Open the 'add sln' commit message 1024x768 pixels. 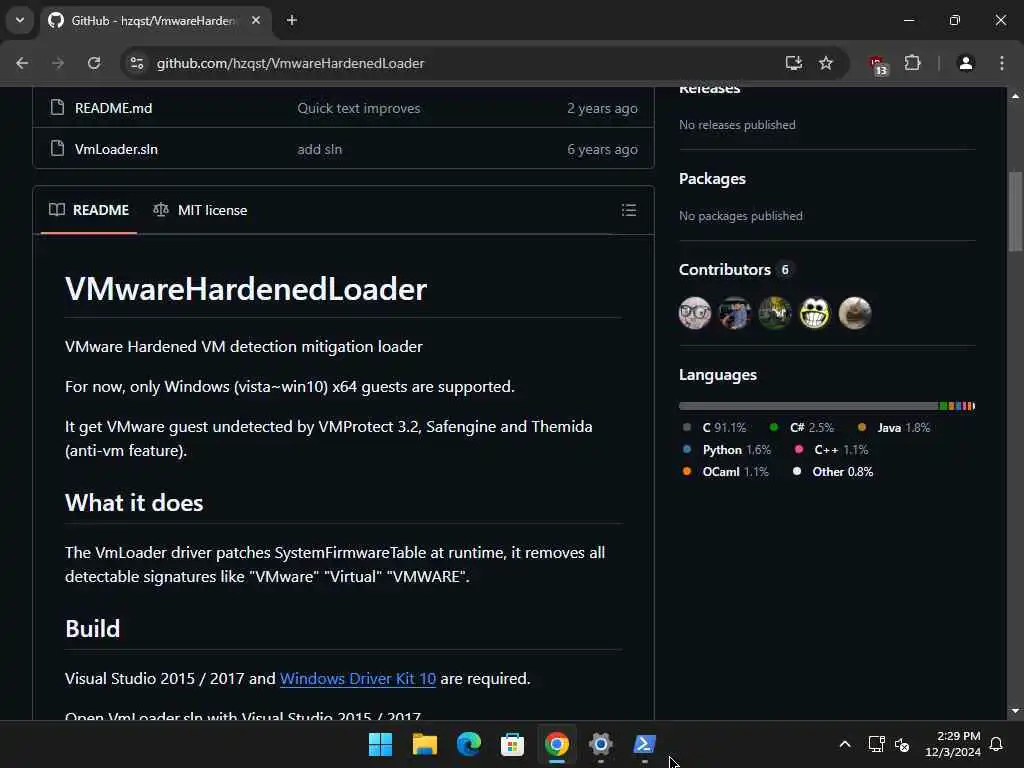point(319,150)
